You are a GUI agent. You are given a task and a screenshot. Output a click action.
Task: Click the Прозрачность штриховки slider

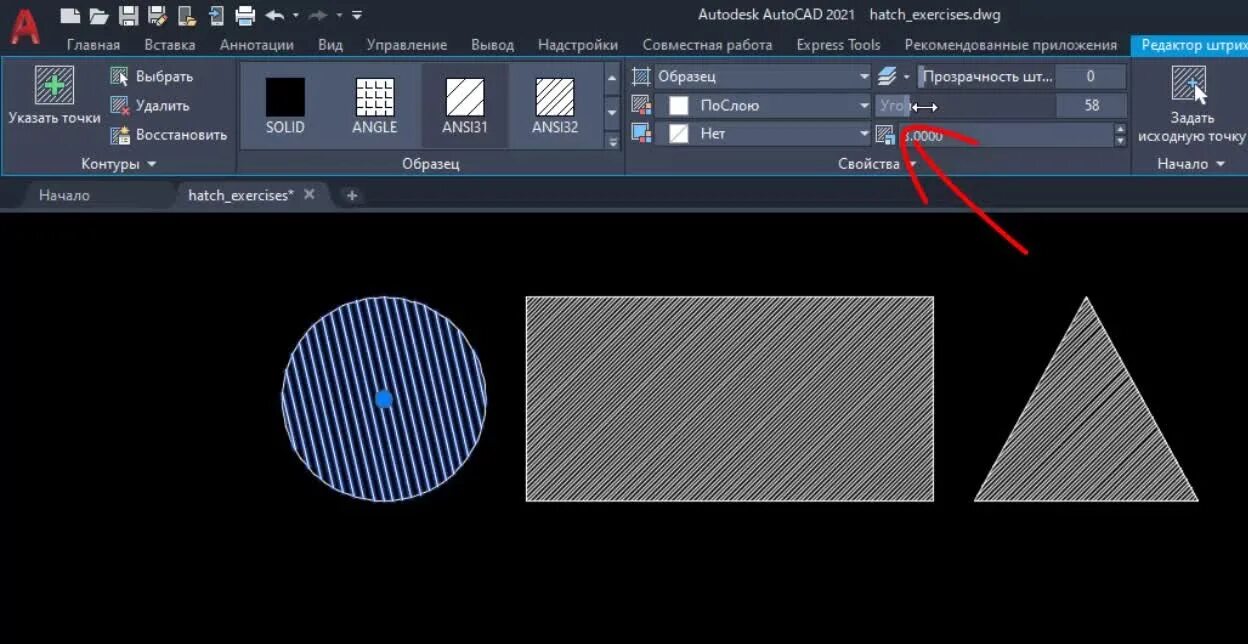(x=986, y=77)
